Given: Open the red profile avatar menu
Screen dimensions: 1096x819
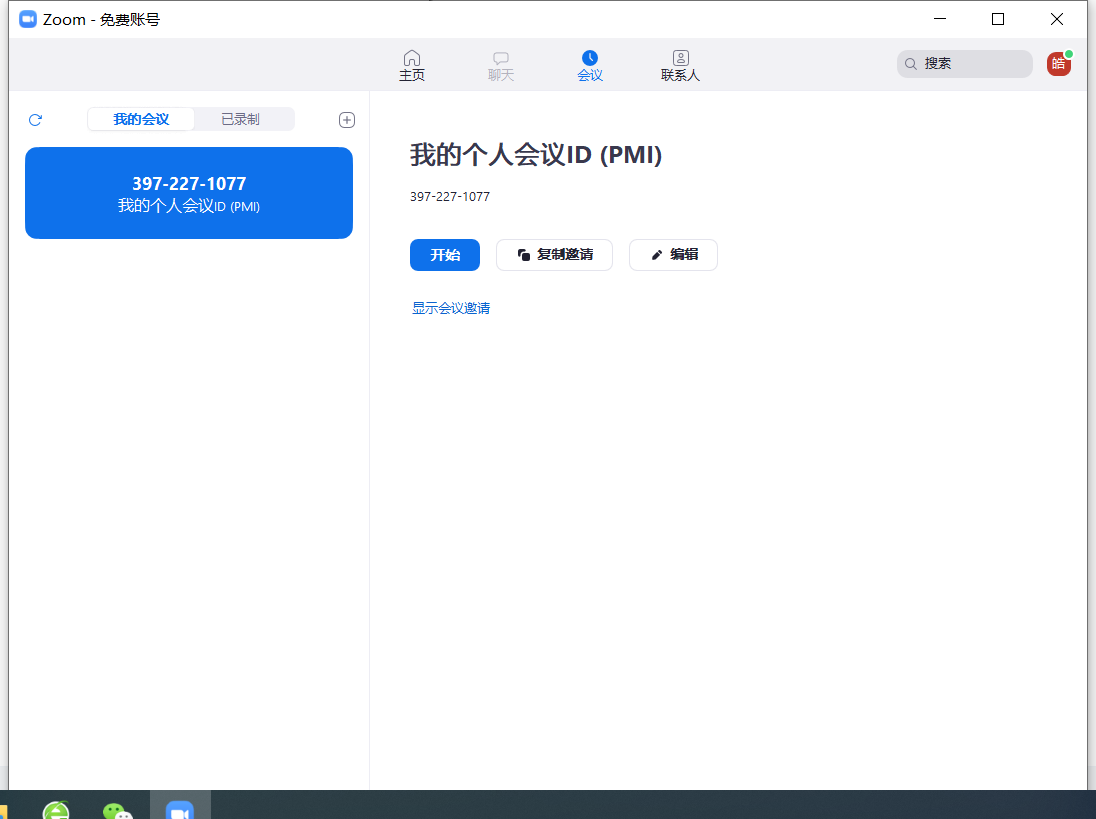Looking at the screenshot, I should [x=1058, y=64].
